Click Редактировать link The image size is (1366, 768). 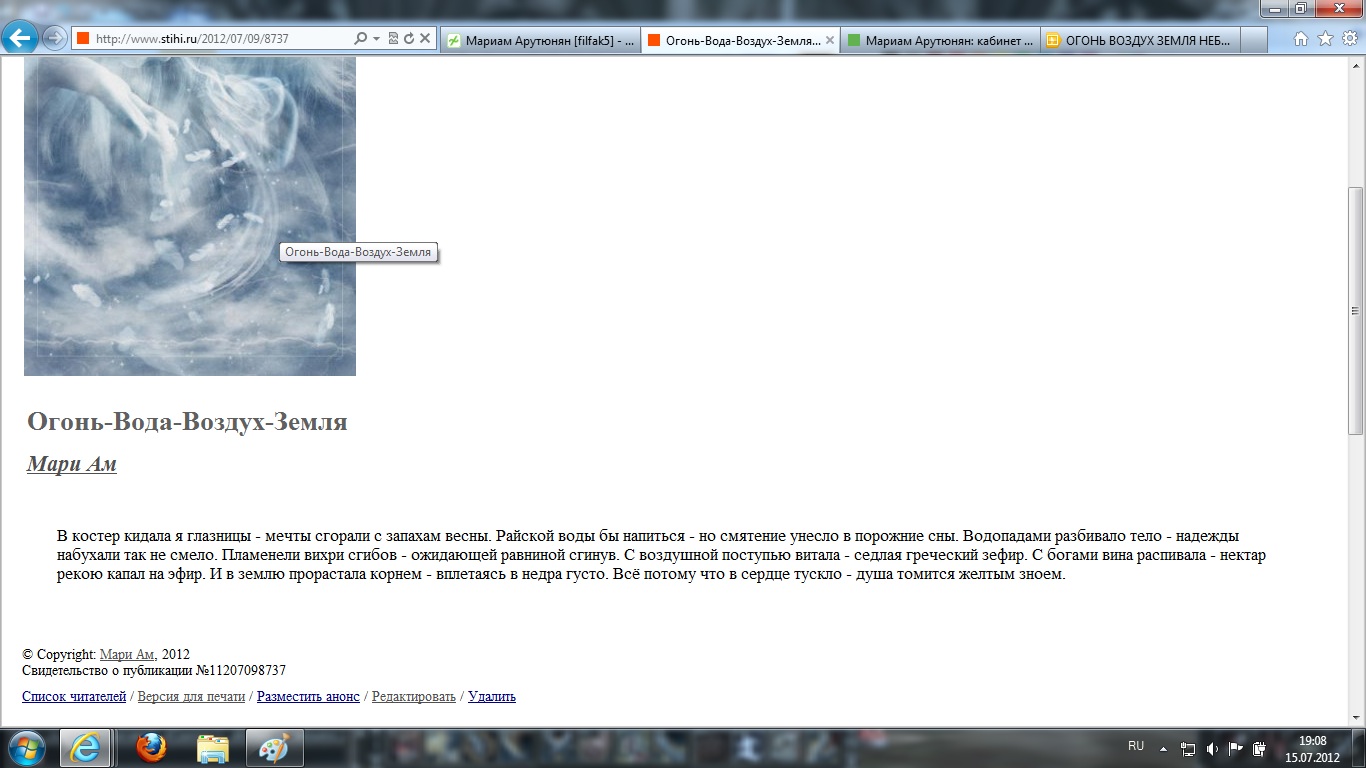tap(414, 696)
